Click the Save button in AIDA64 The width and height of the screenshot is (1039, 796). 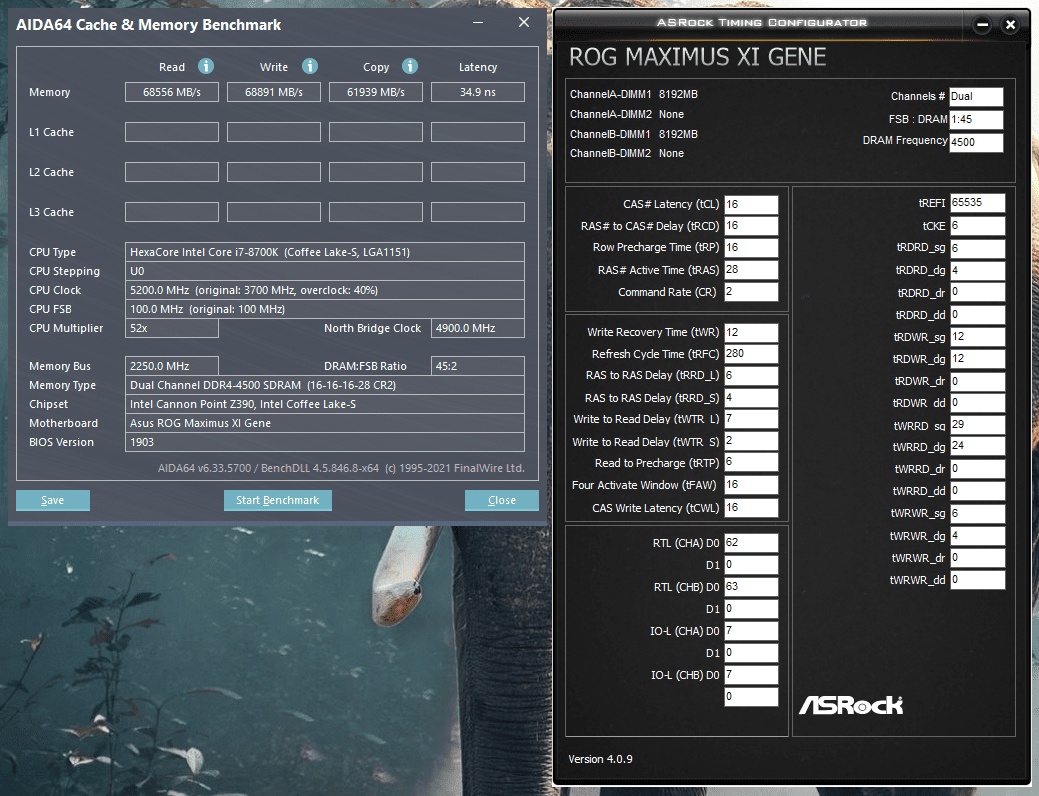pyautogui.click(x=53, y=500)
